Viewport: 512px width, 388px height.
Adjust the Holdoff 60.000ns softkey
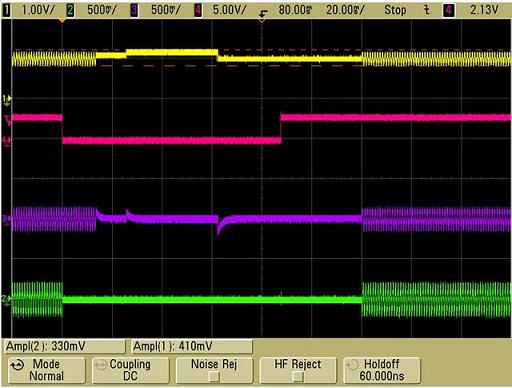(x=382, y=370)
